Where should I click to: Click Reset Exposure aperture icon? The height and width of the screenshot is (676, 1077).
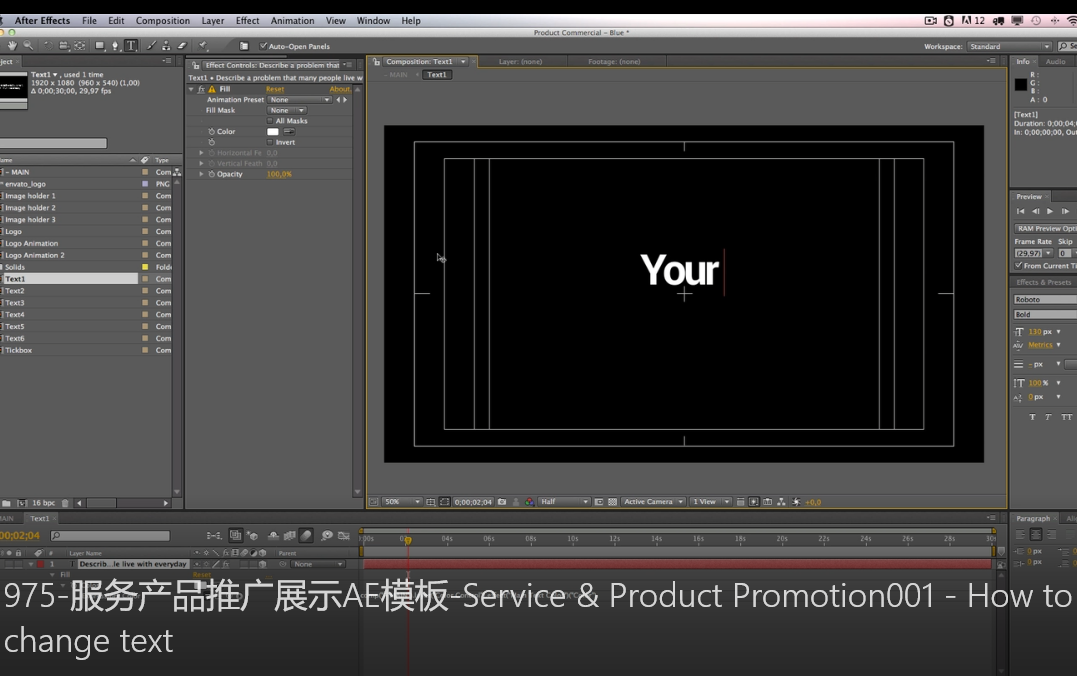tap(796, 502)
